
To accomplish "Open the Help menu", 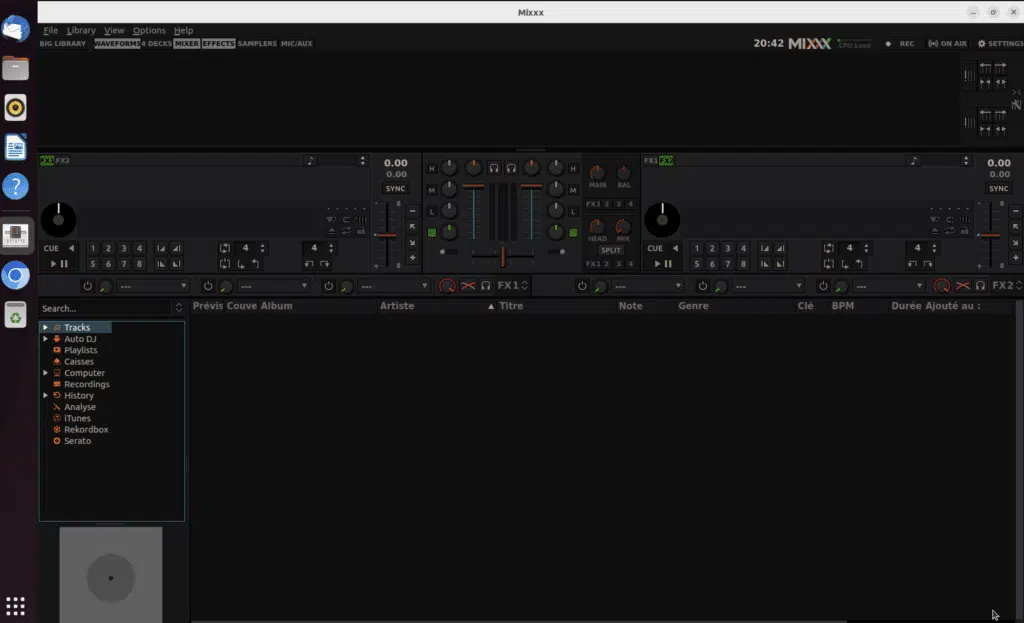I will (183, 30).
